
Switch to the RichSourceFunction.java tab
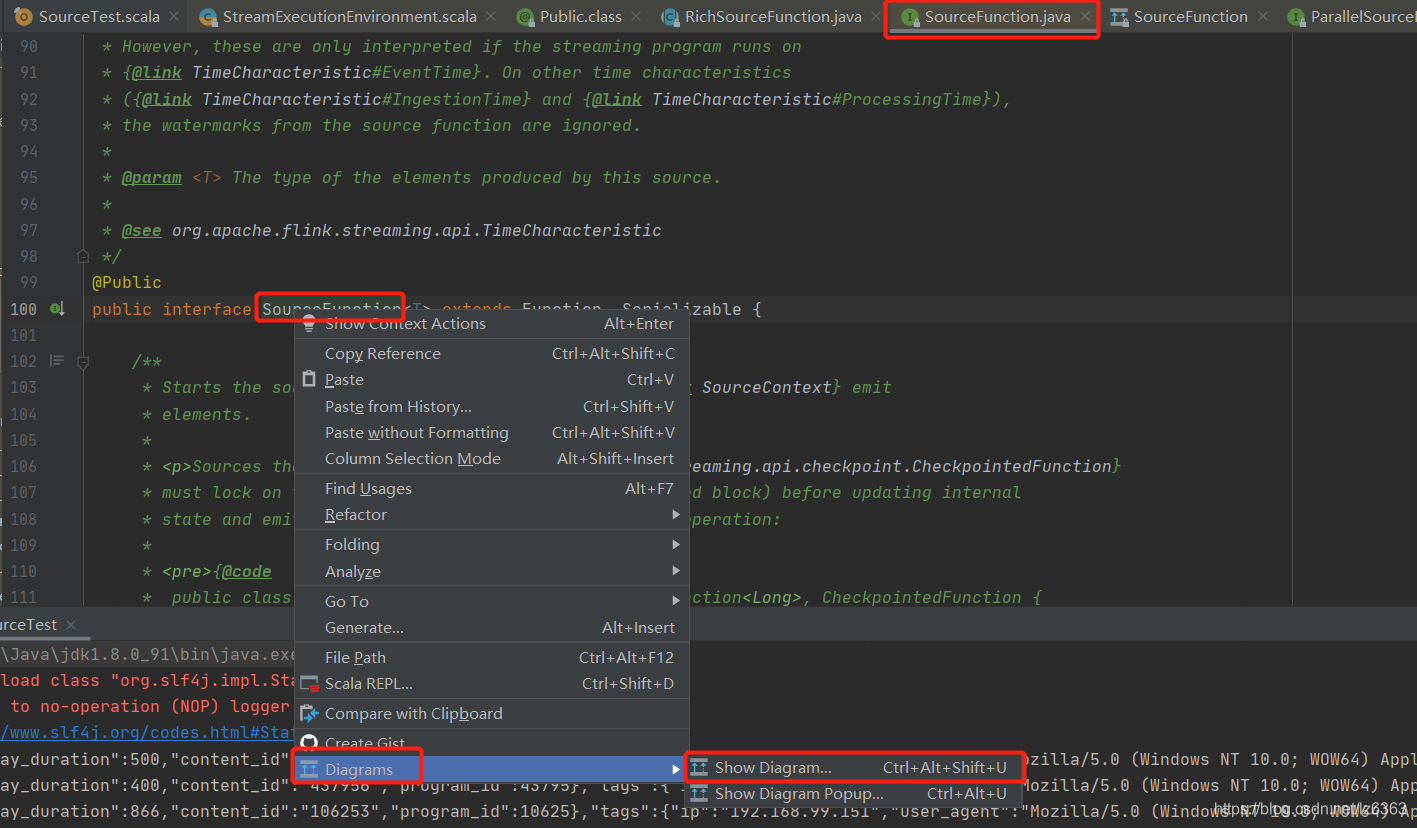pos(773,17)
